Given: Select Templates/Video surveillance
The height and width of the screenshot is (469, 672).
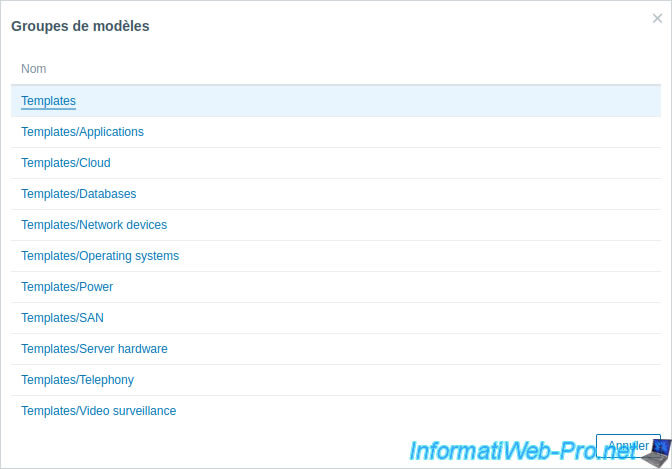Looking at the screenshot, I should 99,411.
